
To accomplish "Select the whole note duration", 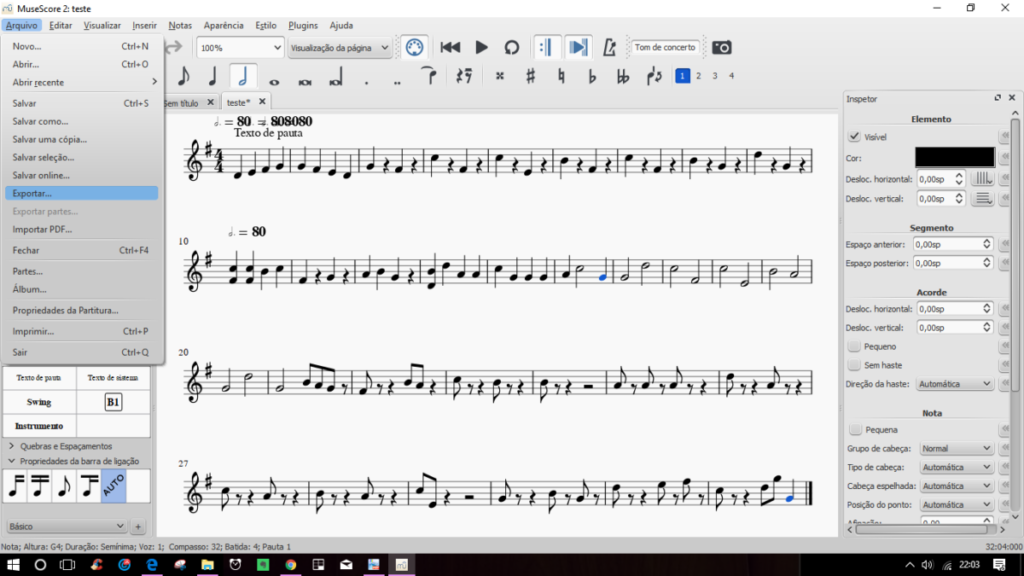I will click(x=274, y=77).
